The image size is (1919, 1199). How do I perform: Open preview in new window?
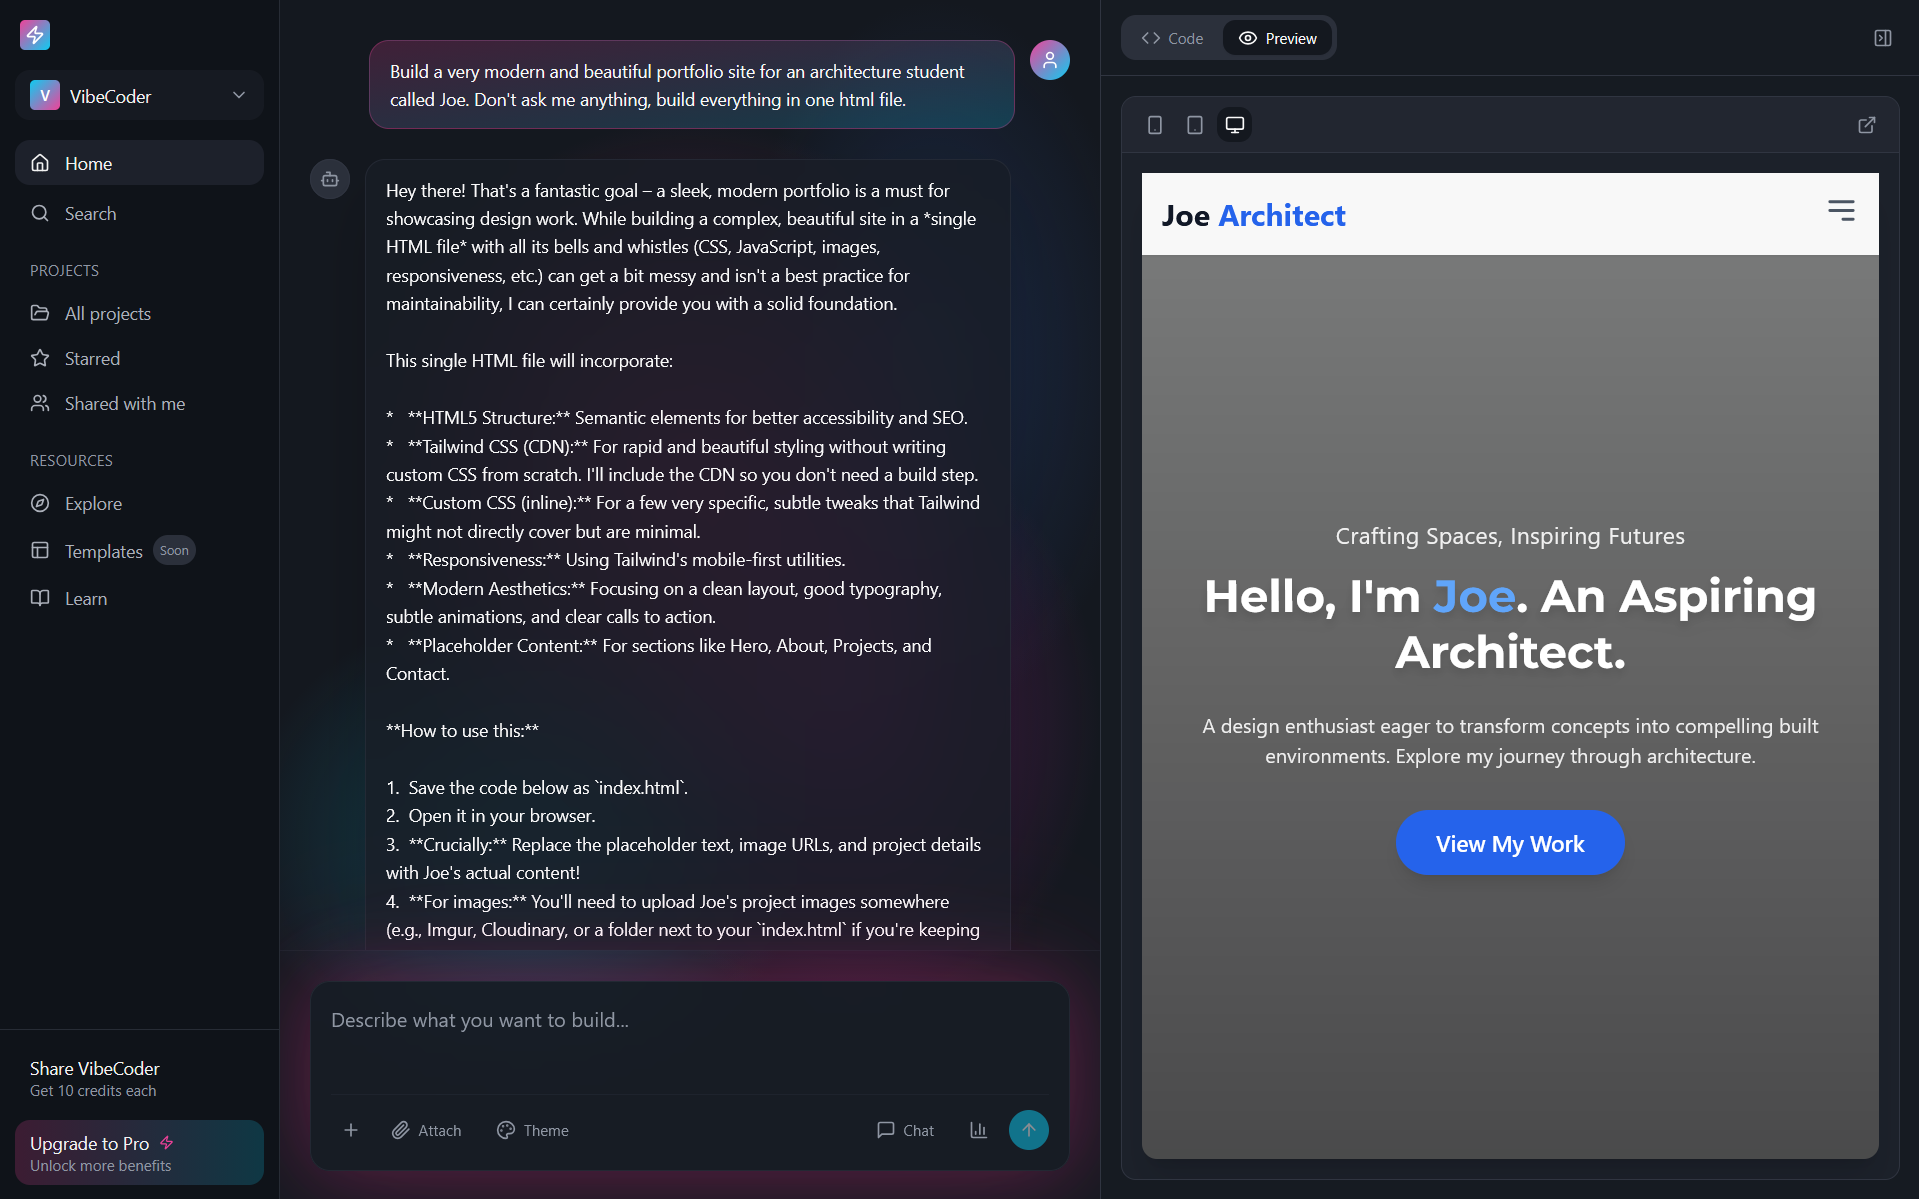1866,125
